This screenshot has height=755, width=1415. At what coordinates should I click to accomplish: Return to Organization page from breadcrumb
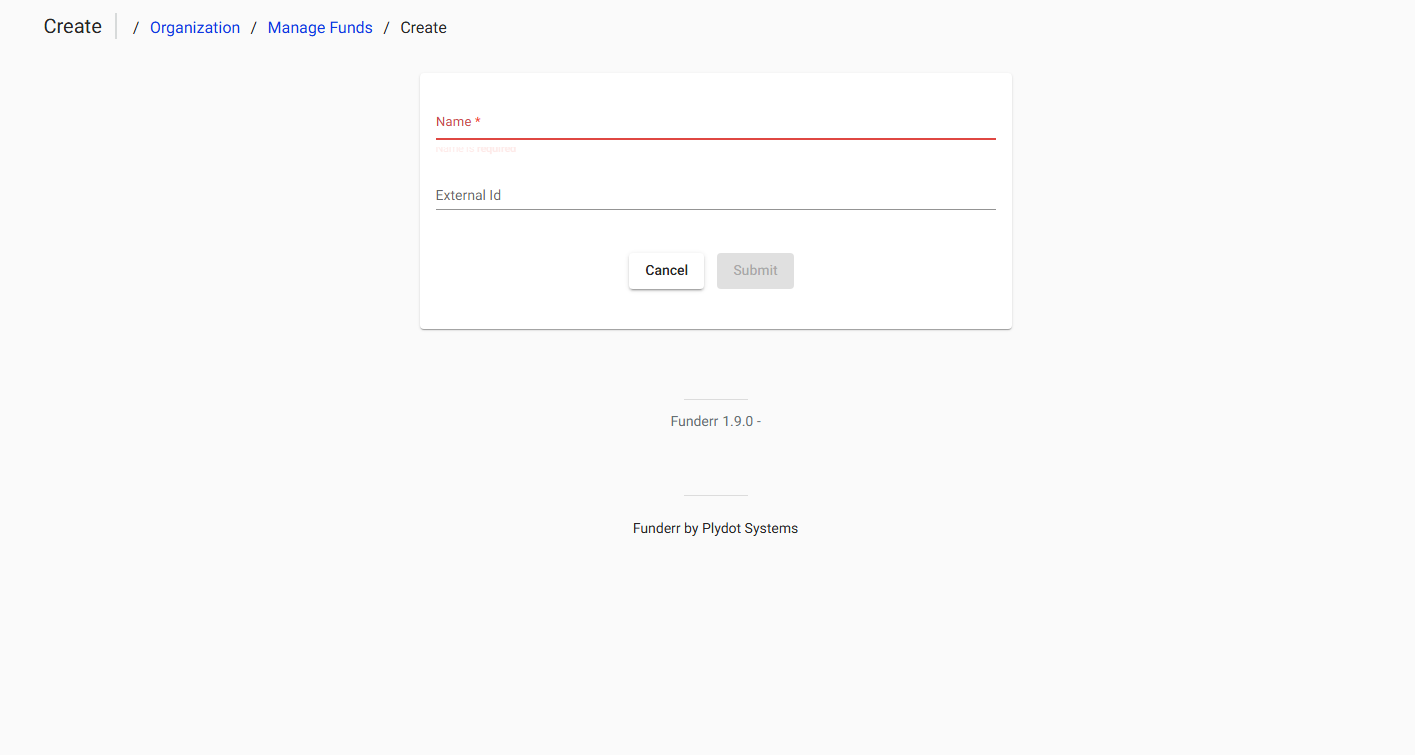coord(194,27)
